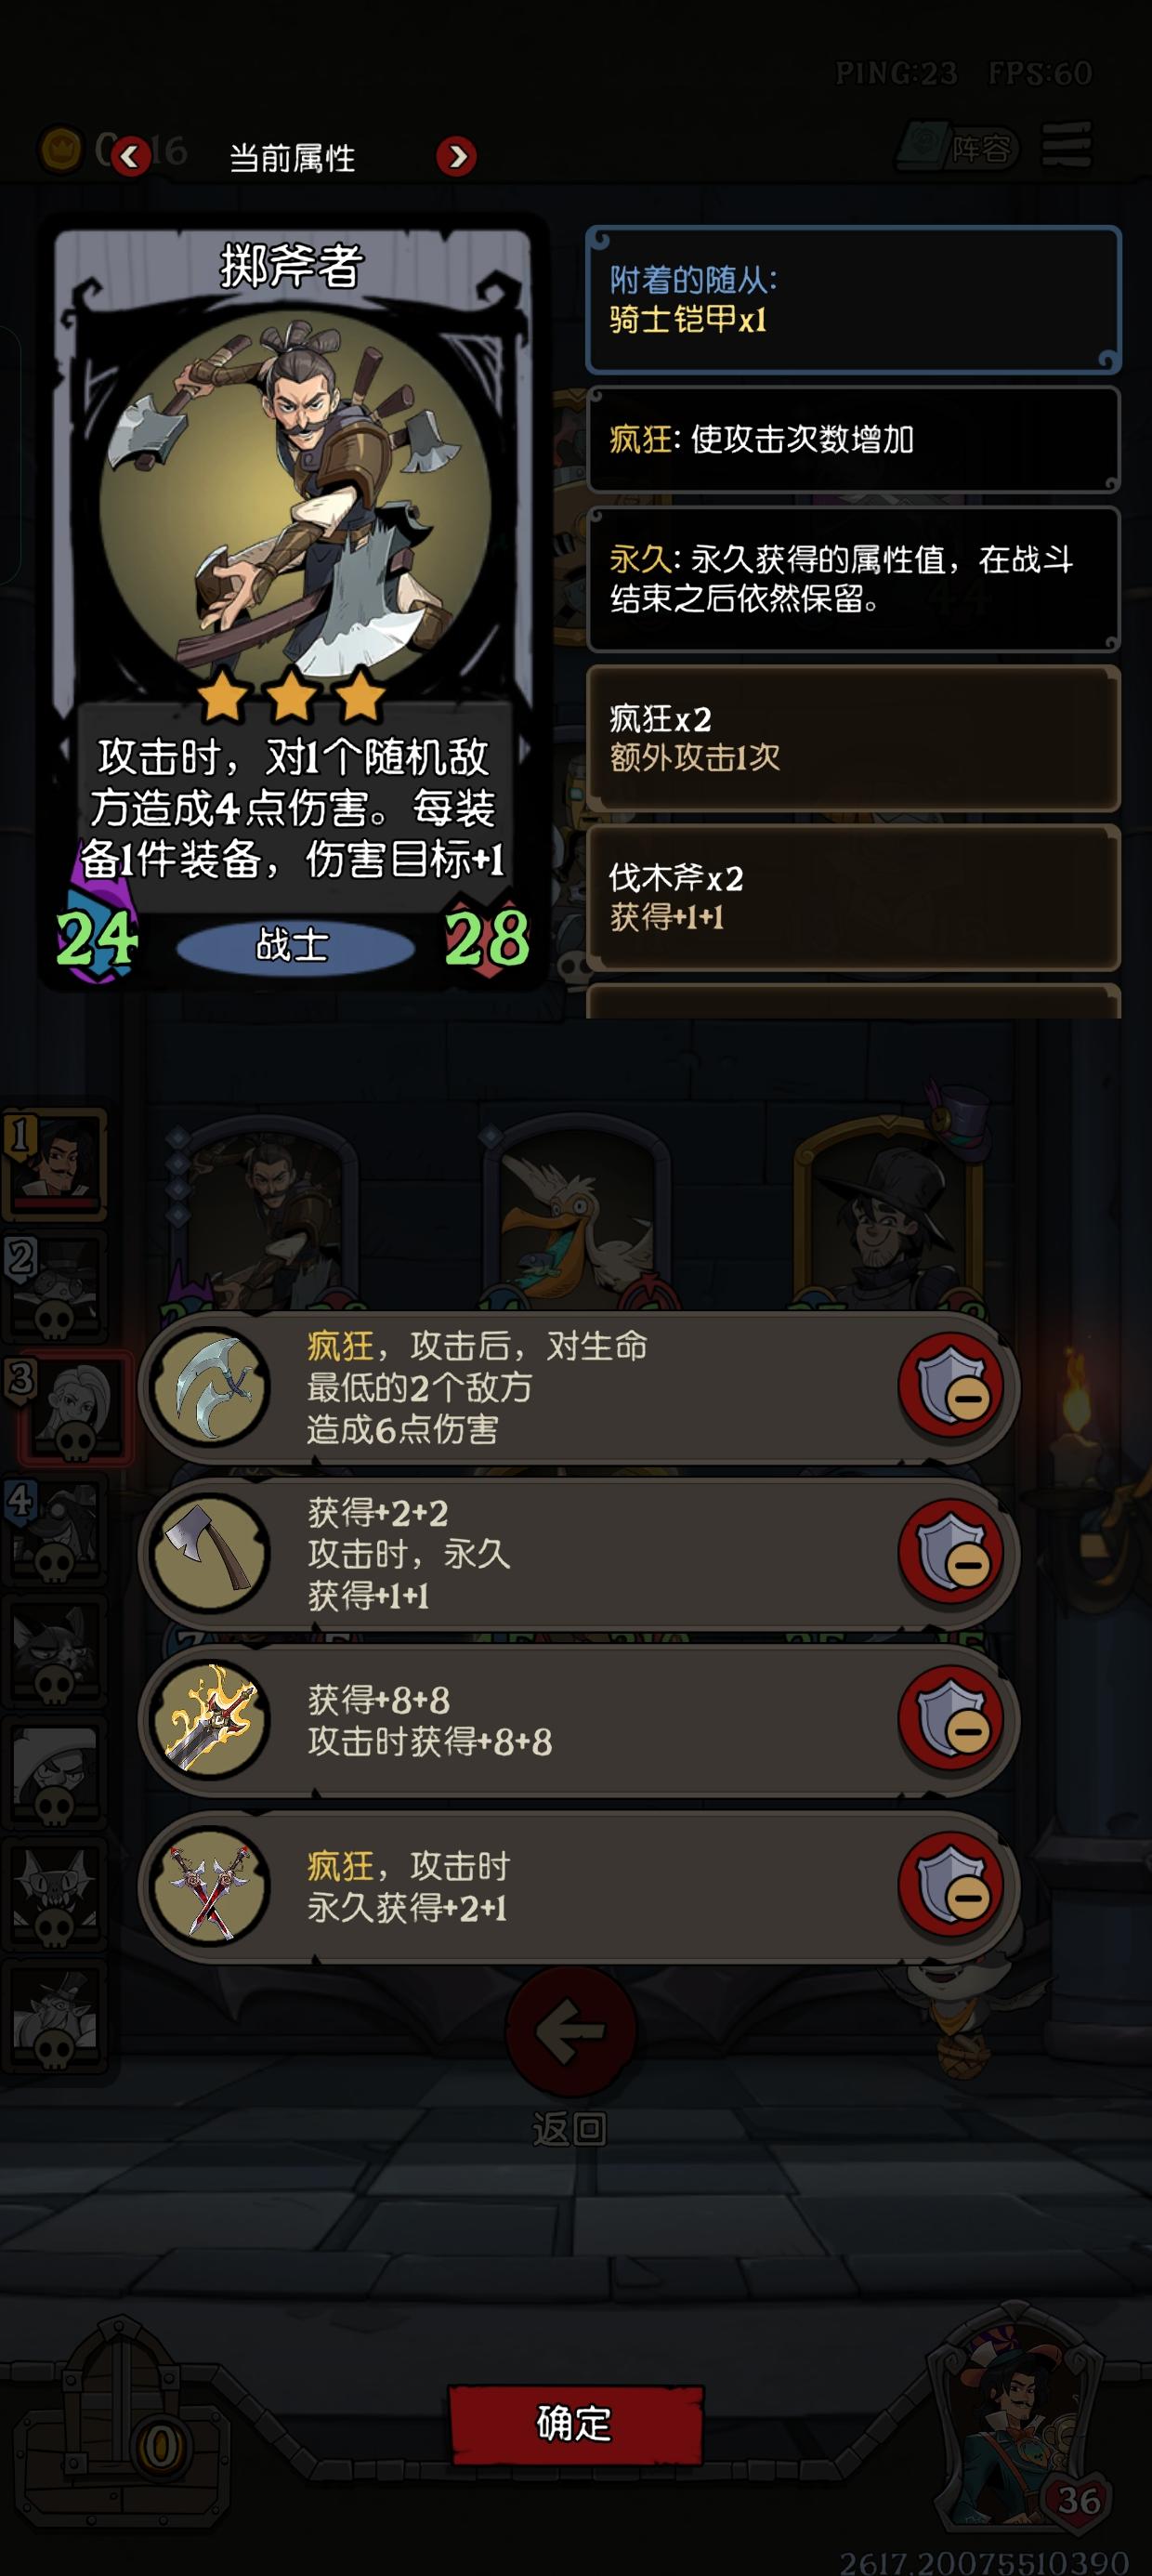Tap the gold coin crown icon
The image size is (1152, 2576).
point(60,150)
